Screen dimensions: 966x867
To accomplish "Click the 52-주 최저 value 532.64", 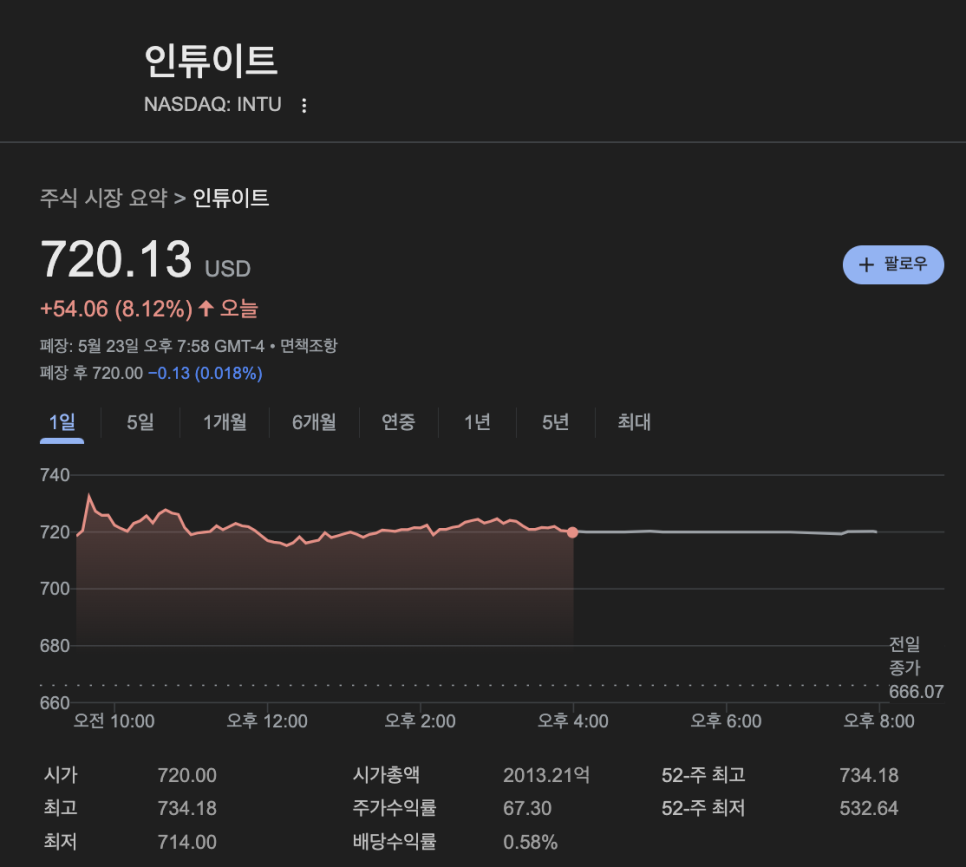I will click(x=869, y=808).
